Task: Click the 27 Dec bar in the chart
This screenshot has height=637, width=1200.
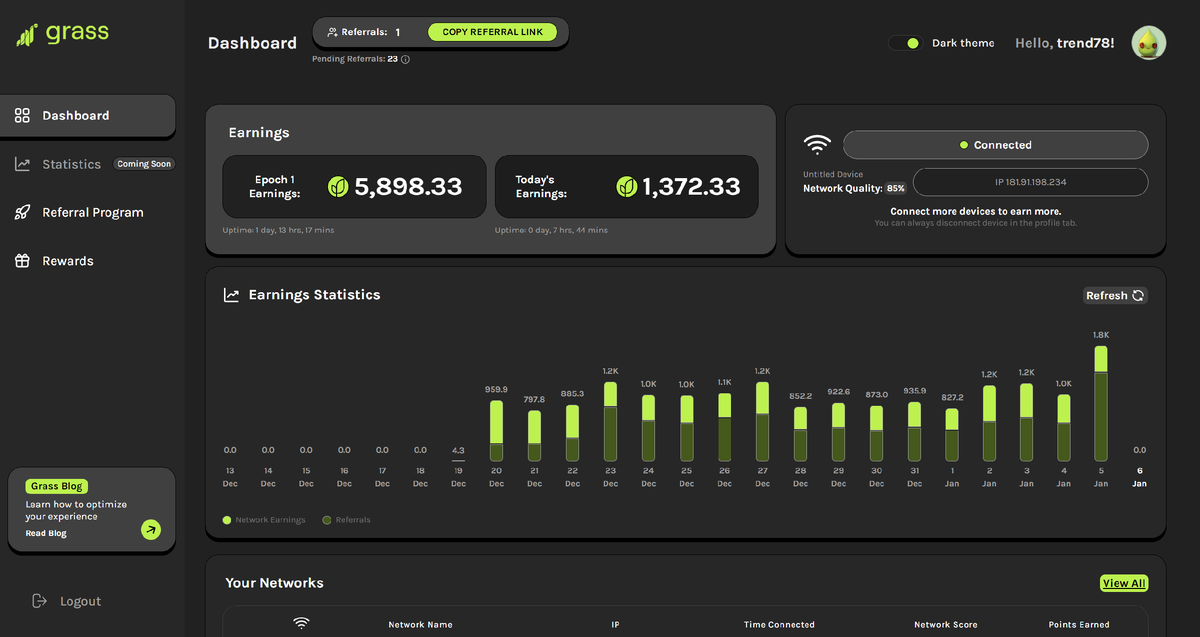Action: pyautogui.click(x=763, y=421)
